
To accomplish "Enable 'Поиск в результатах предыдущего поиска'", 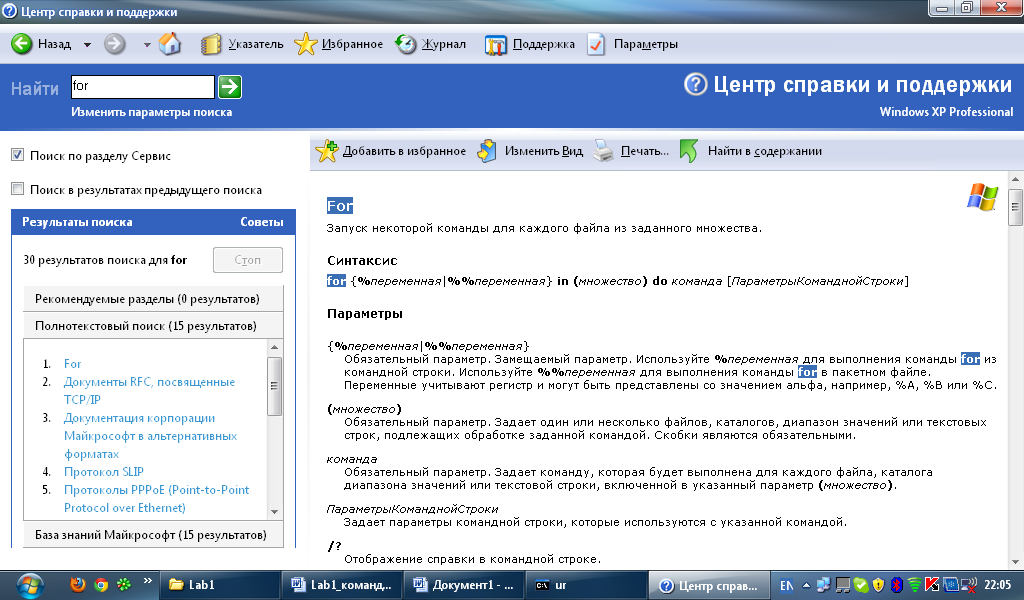I will (x=18, y=189).
